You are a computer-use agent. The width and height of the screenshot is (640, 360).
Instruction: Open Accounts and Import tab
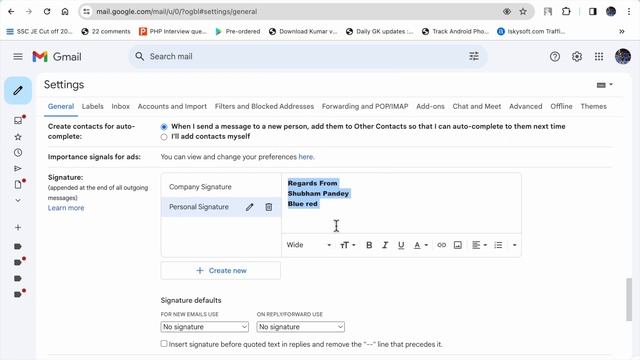point(172,106)
